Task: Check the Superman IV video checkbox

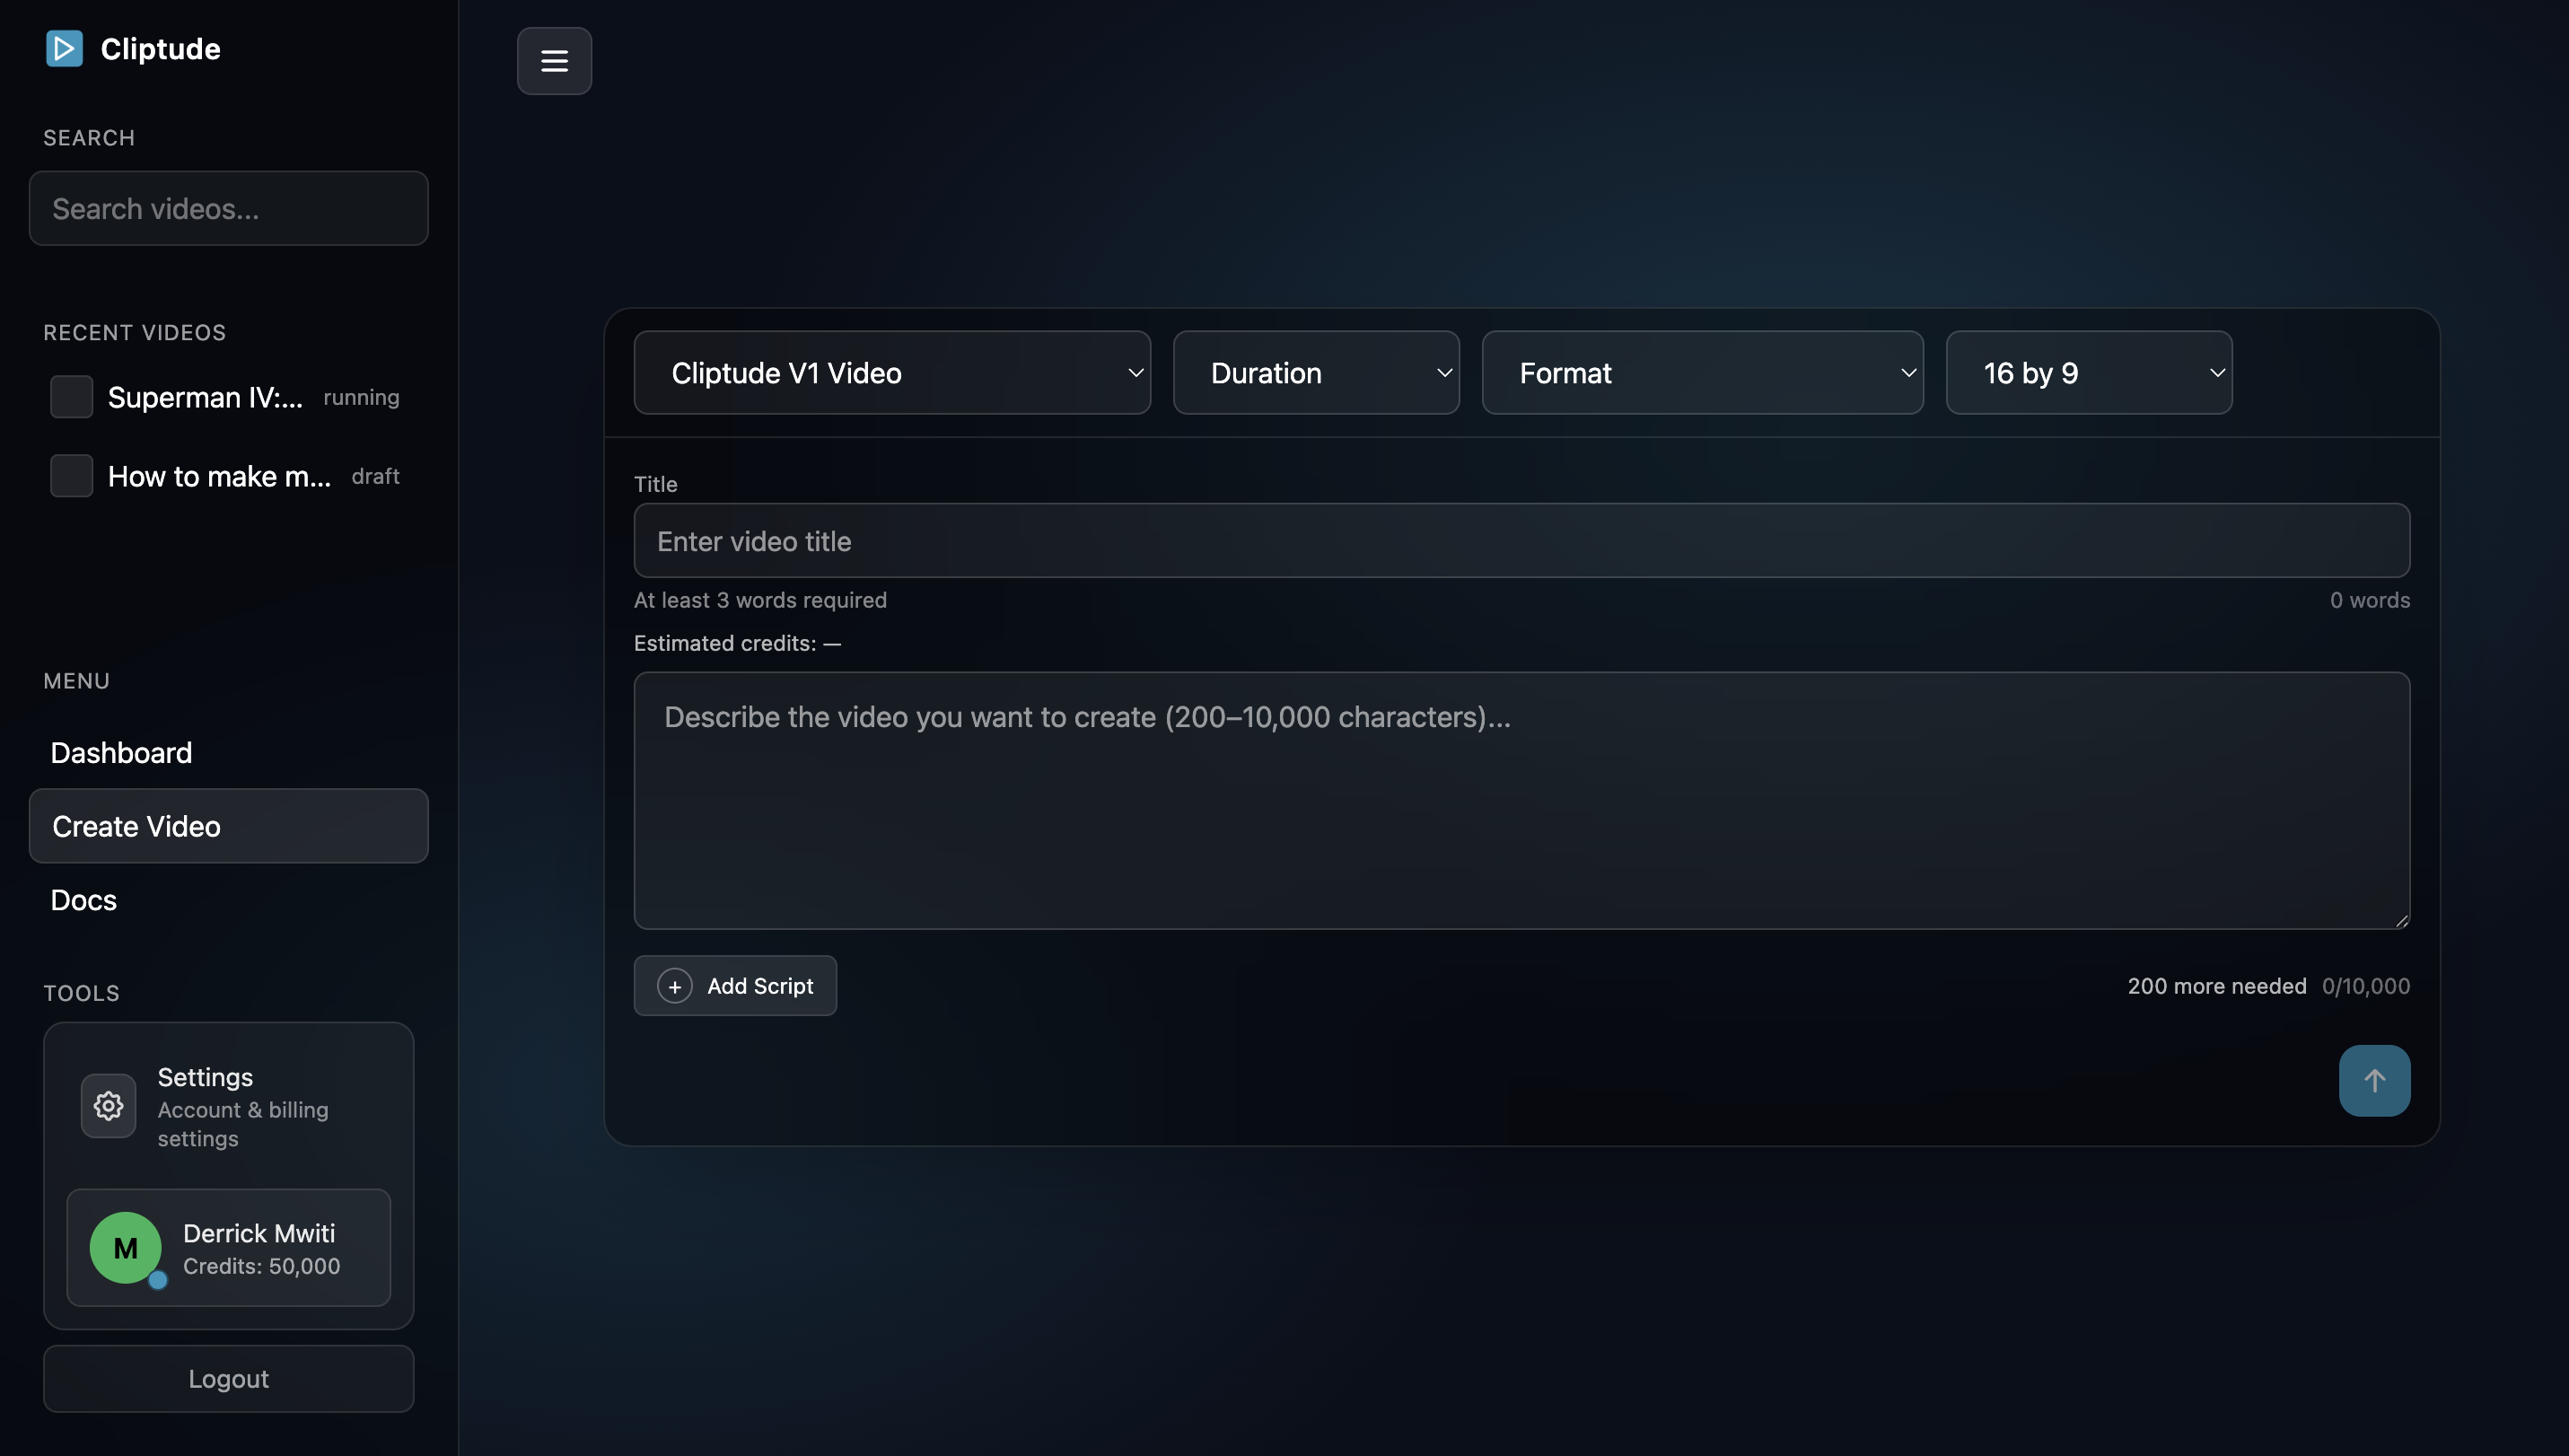Action: pos(70,397)
